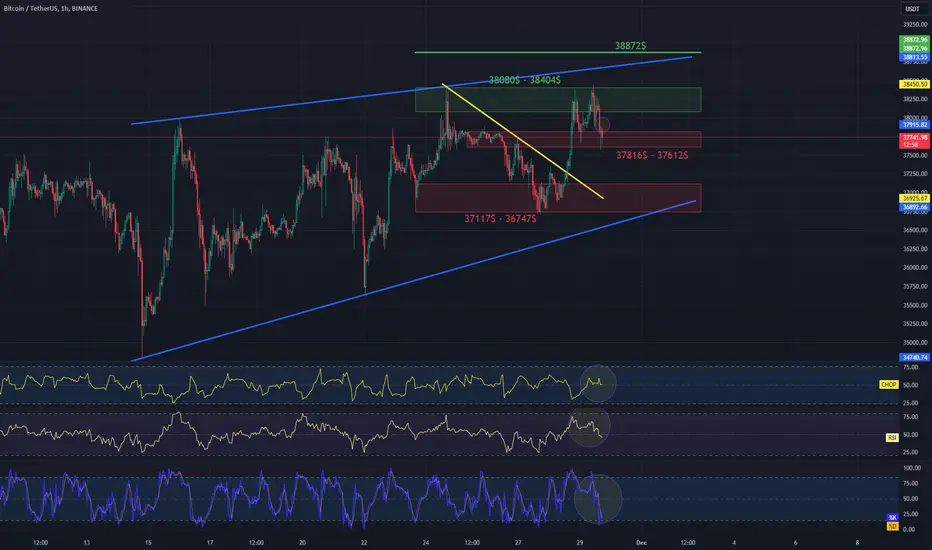Click the red 37741.98 current price tag
Screen dimensions: 932x550
point(914,141)
